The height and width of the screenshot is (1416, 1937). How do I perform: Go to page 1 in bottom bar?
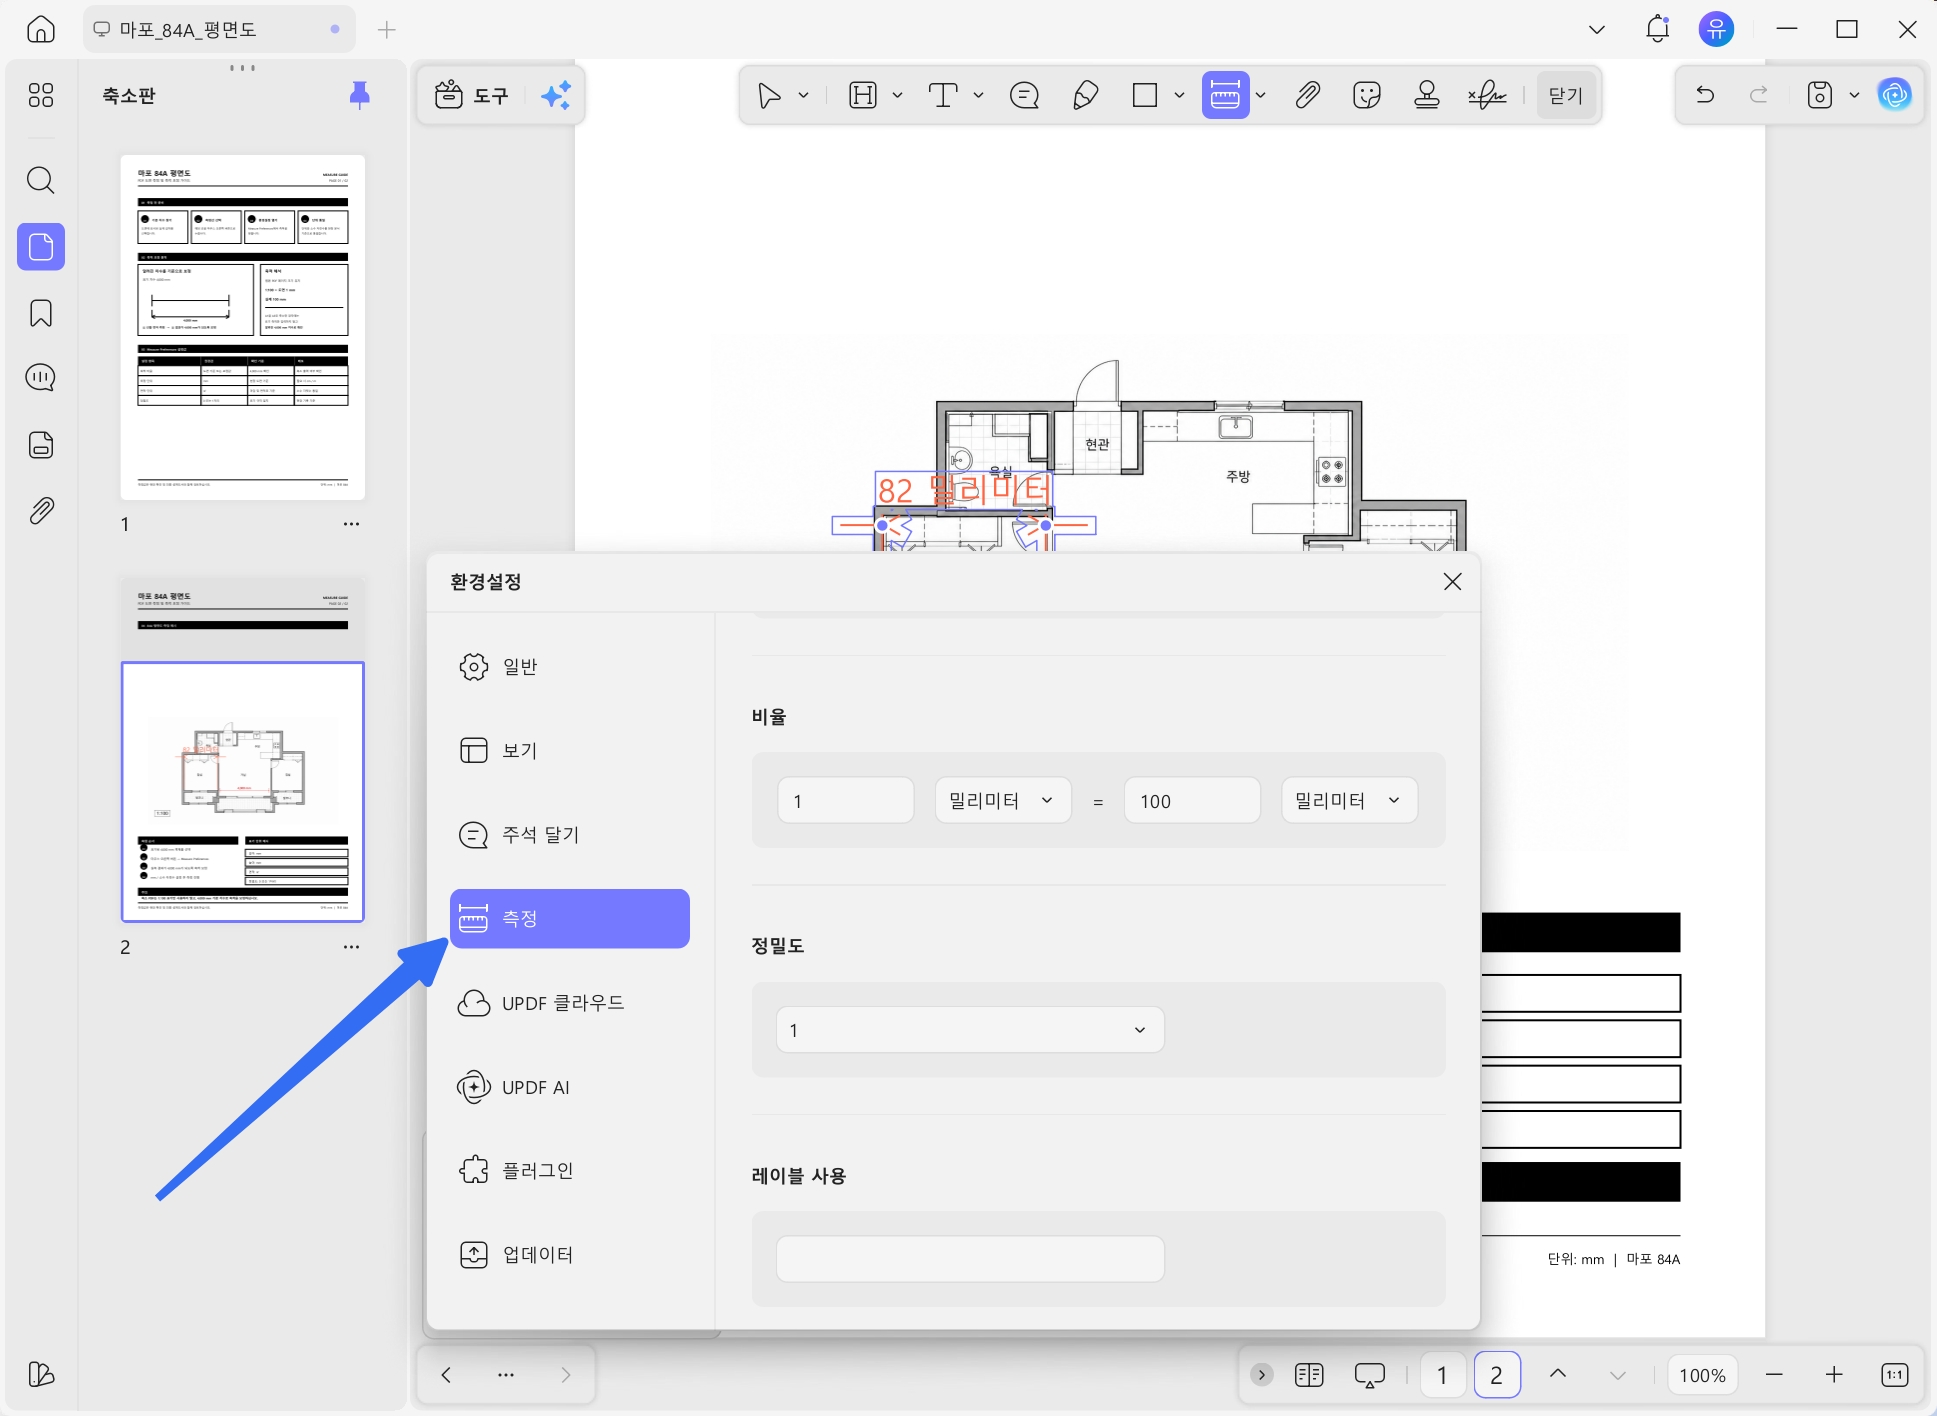[x=1442, y=1375]
